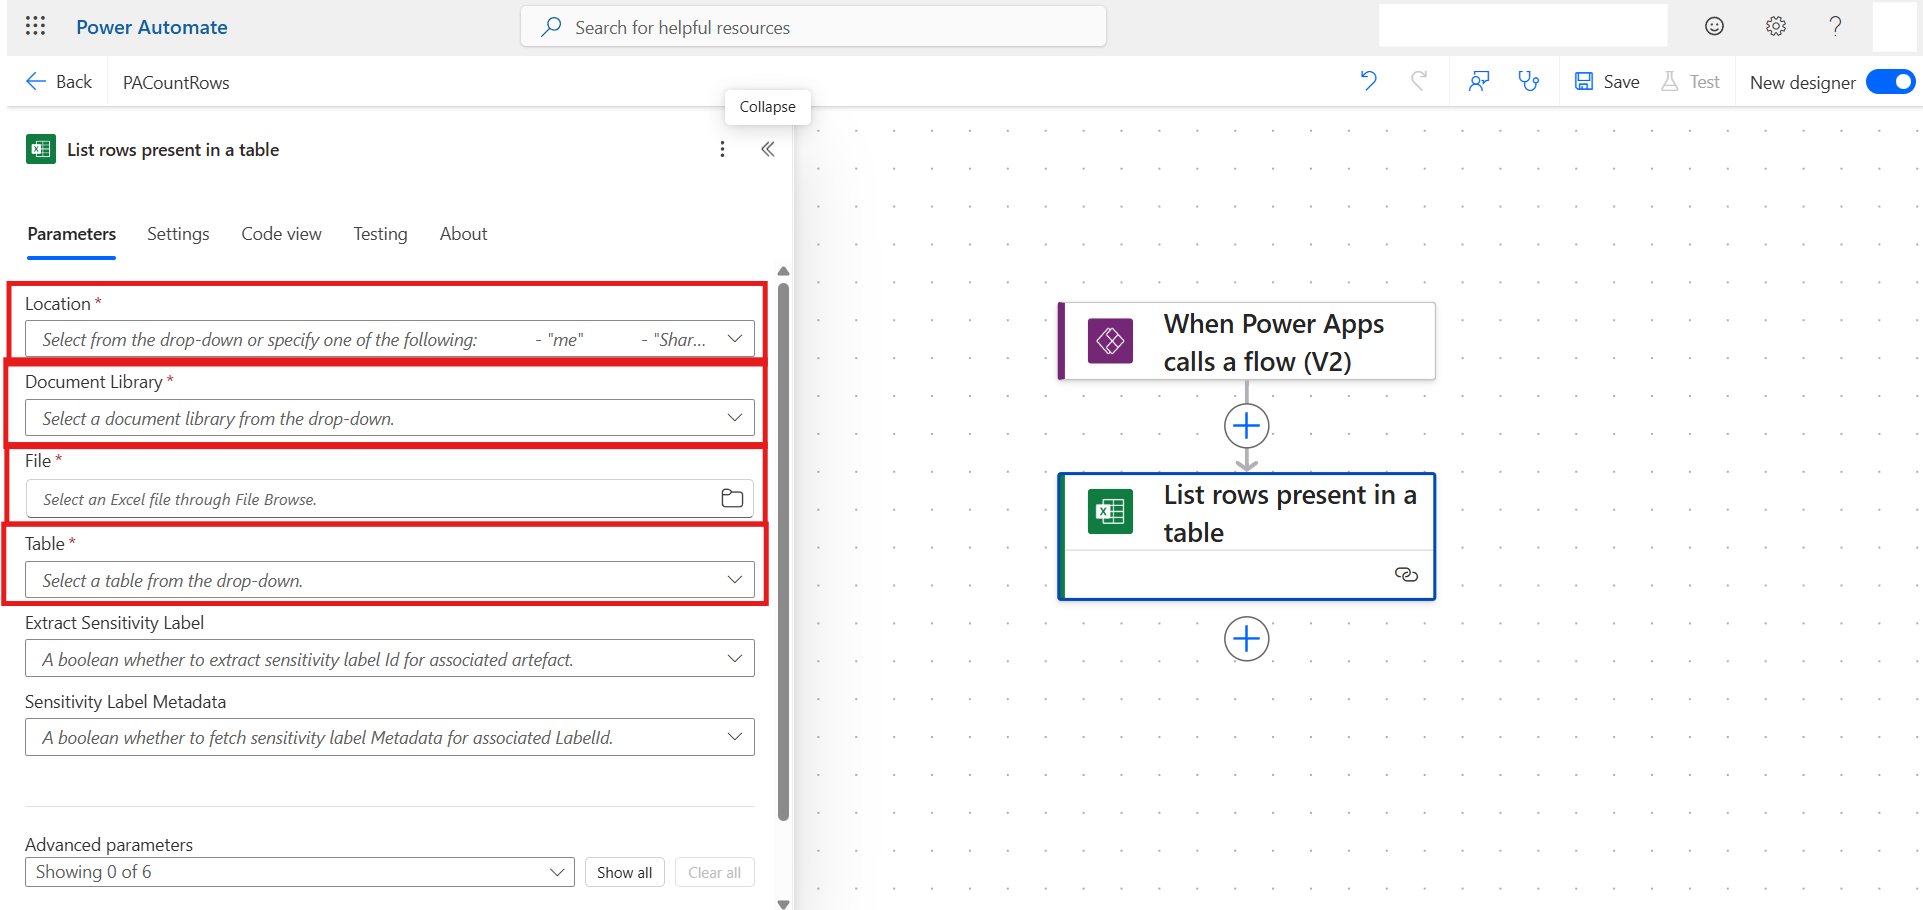
Task: Open the Flow checker stethoscope icon
Action: (x=1528, y=81)
